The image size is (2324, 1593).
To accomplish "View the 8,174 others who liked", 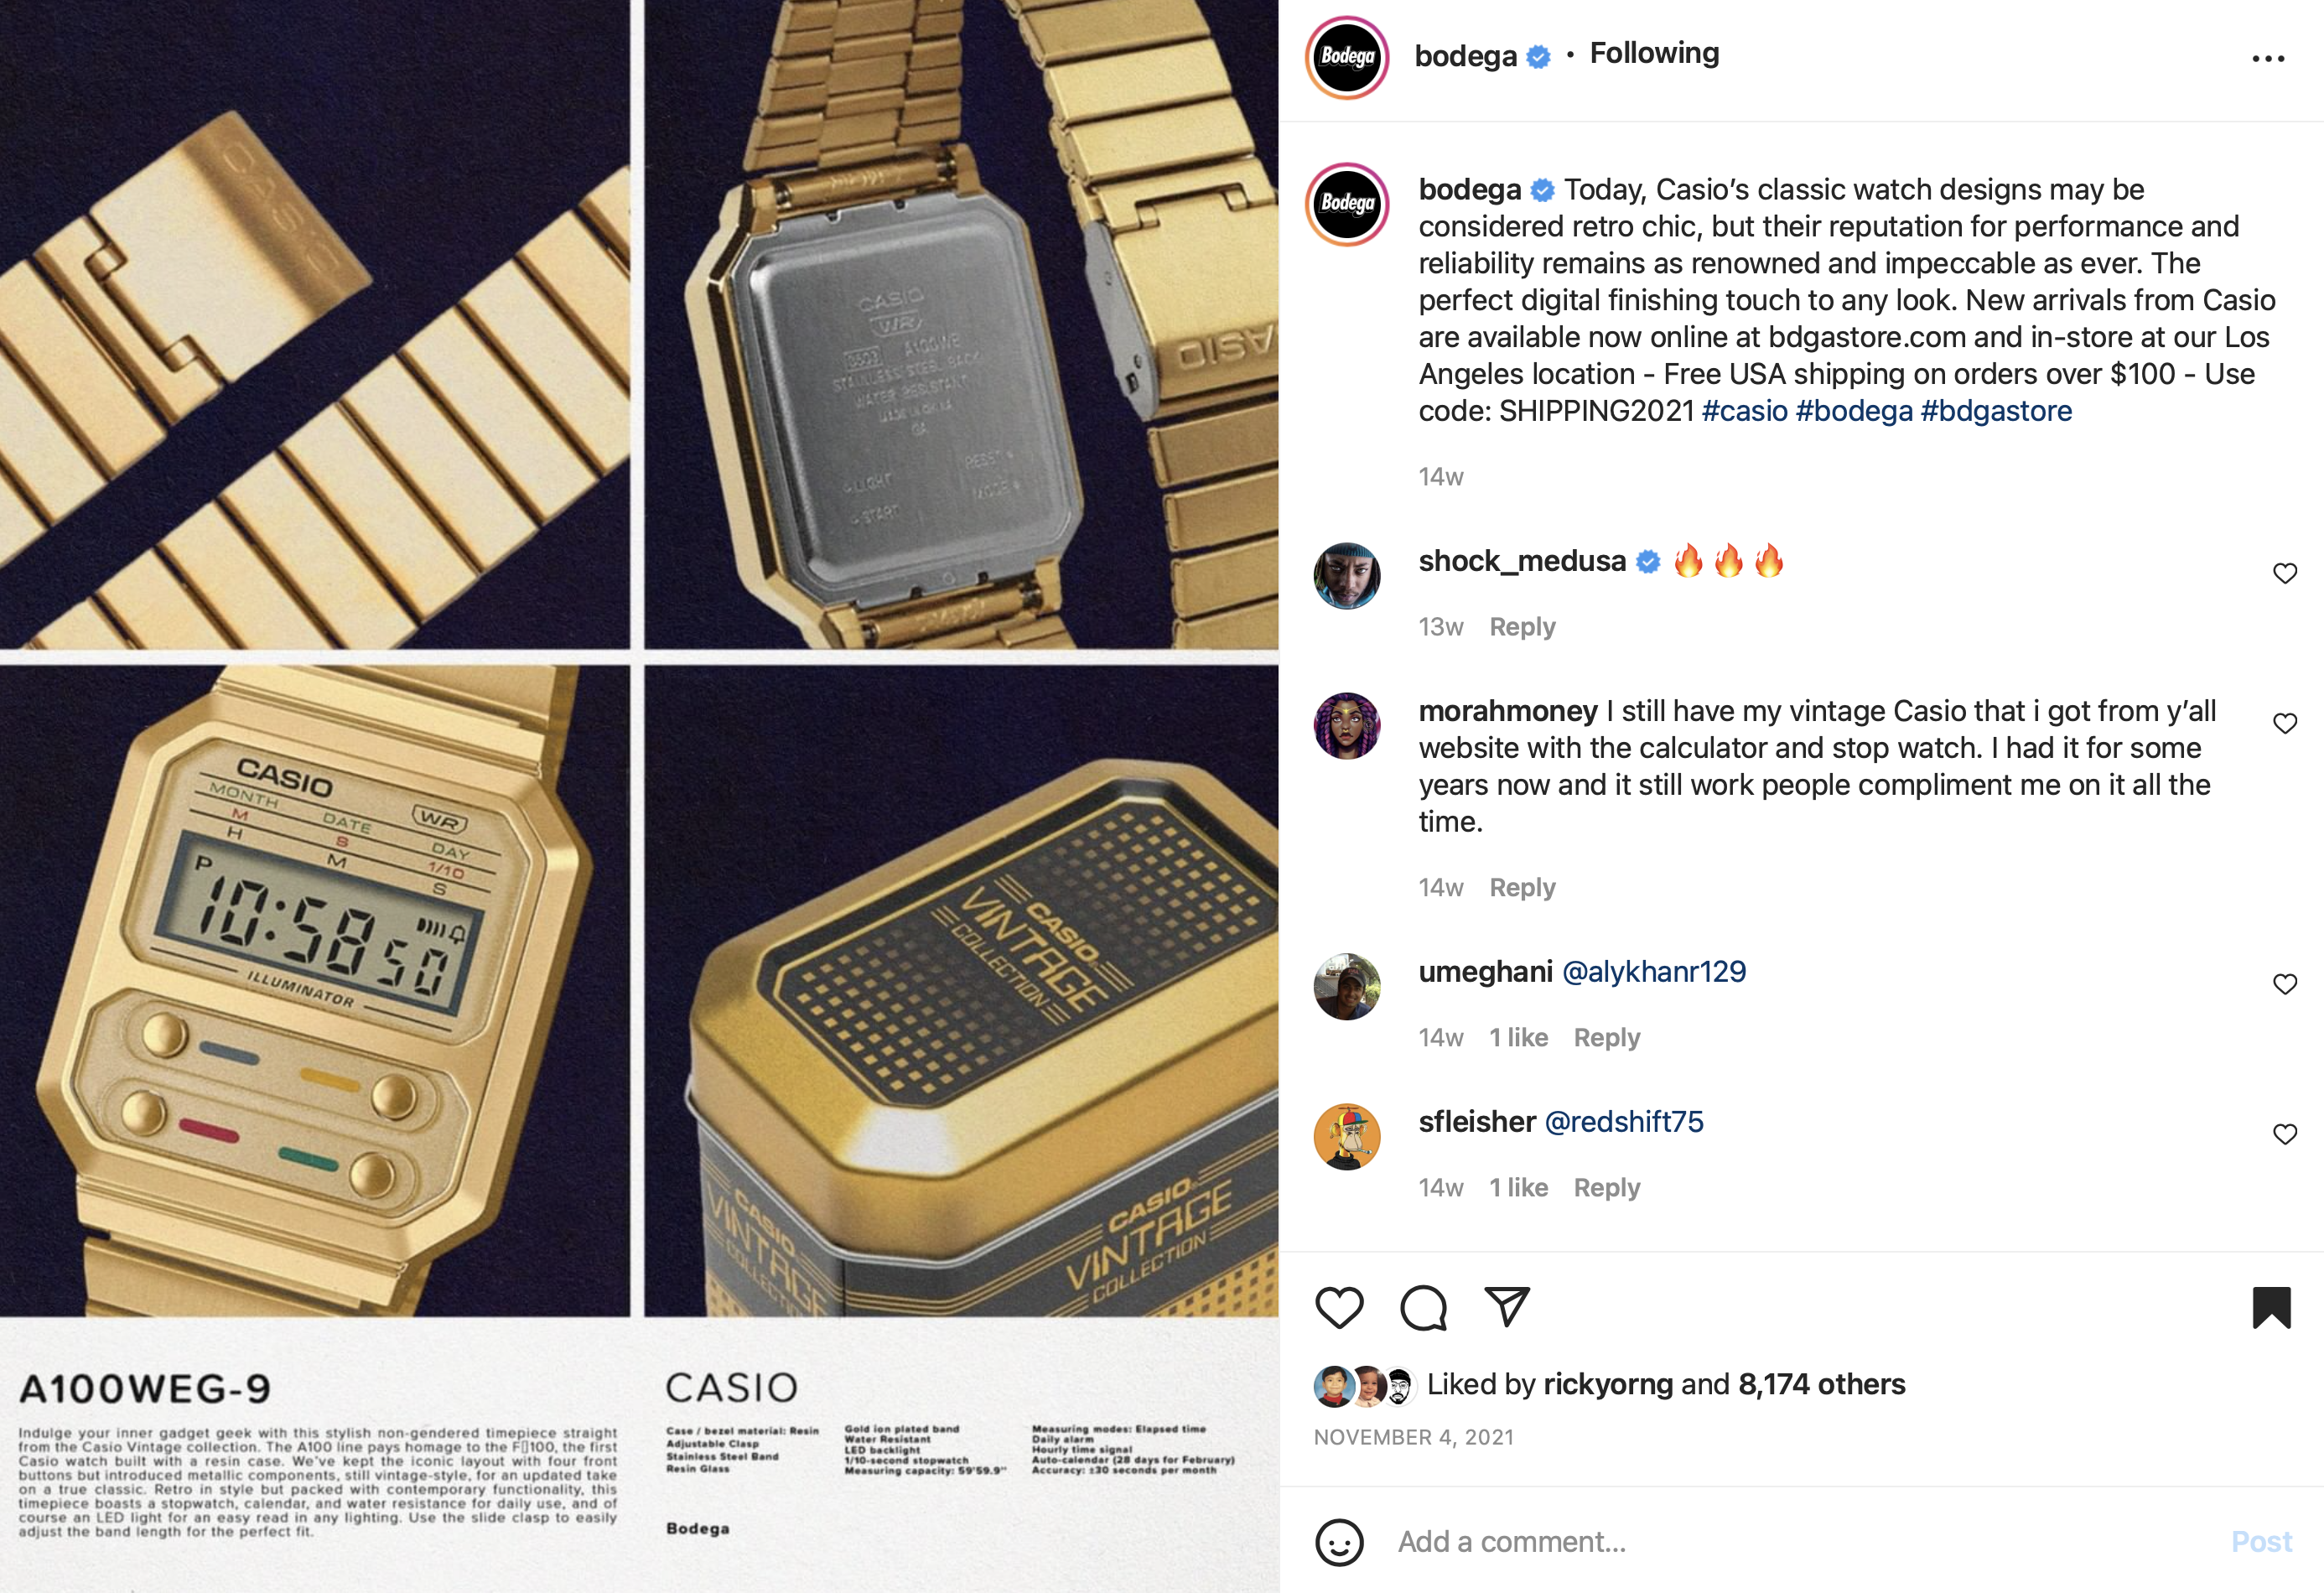I will 1821,1384.
